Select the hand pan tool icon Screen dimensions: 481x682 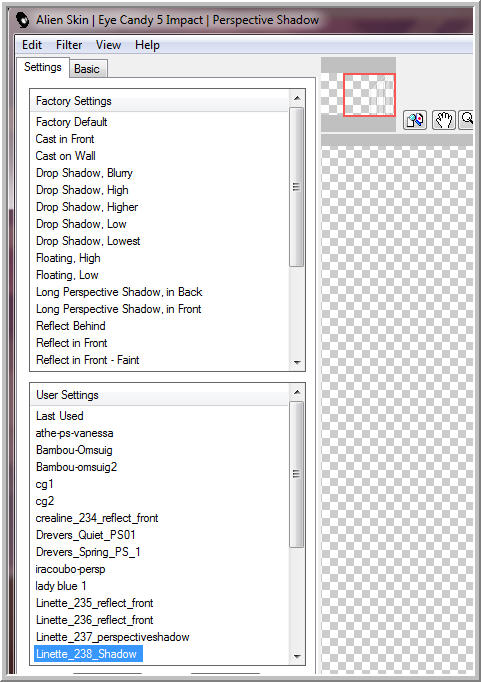point(443,120)
